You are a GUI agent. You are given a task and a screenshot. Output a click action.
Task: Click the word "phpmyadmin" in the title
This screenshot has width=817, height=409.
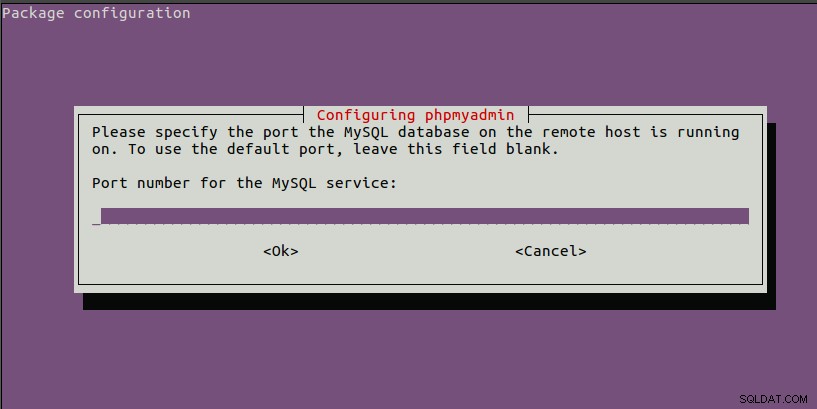(469, 115)
